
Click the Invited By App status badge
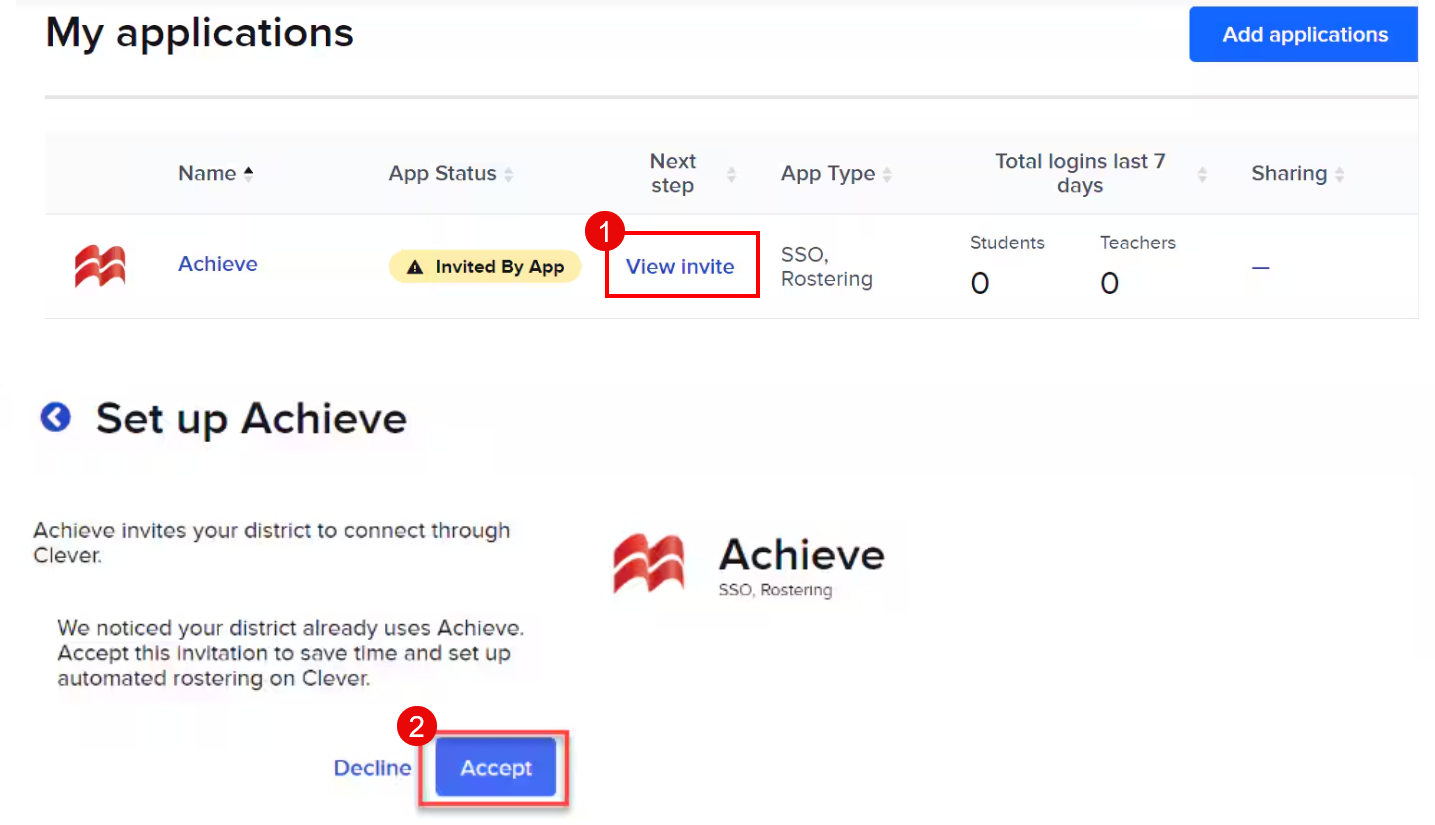(484, 266)
